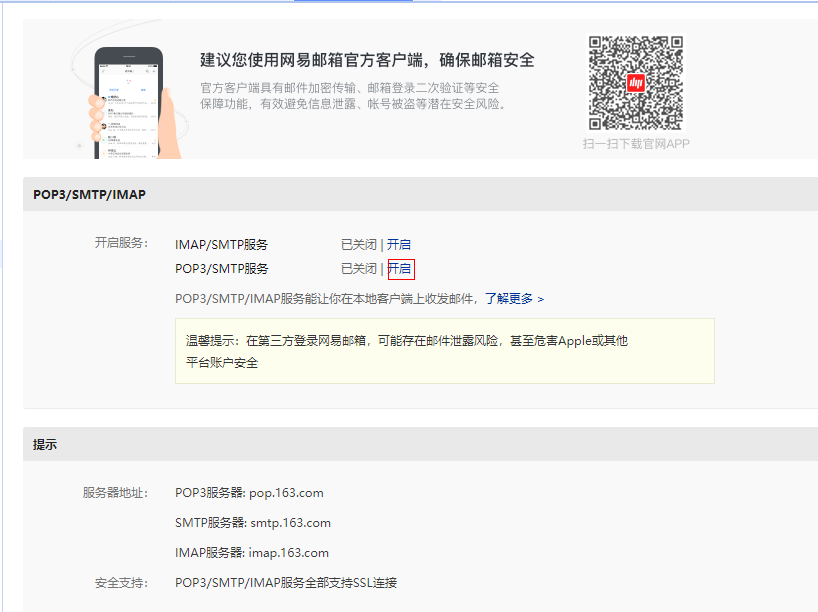Click the 已关闭 status for POP3/SMTP service
Image resolution: width=818 pixels, height=612 pixels.
click(x=358, y=269)
